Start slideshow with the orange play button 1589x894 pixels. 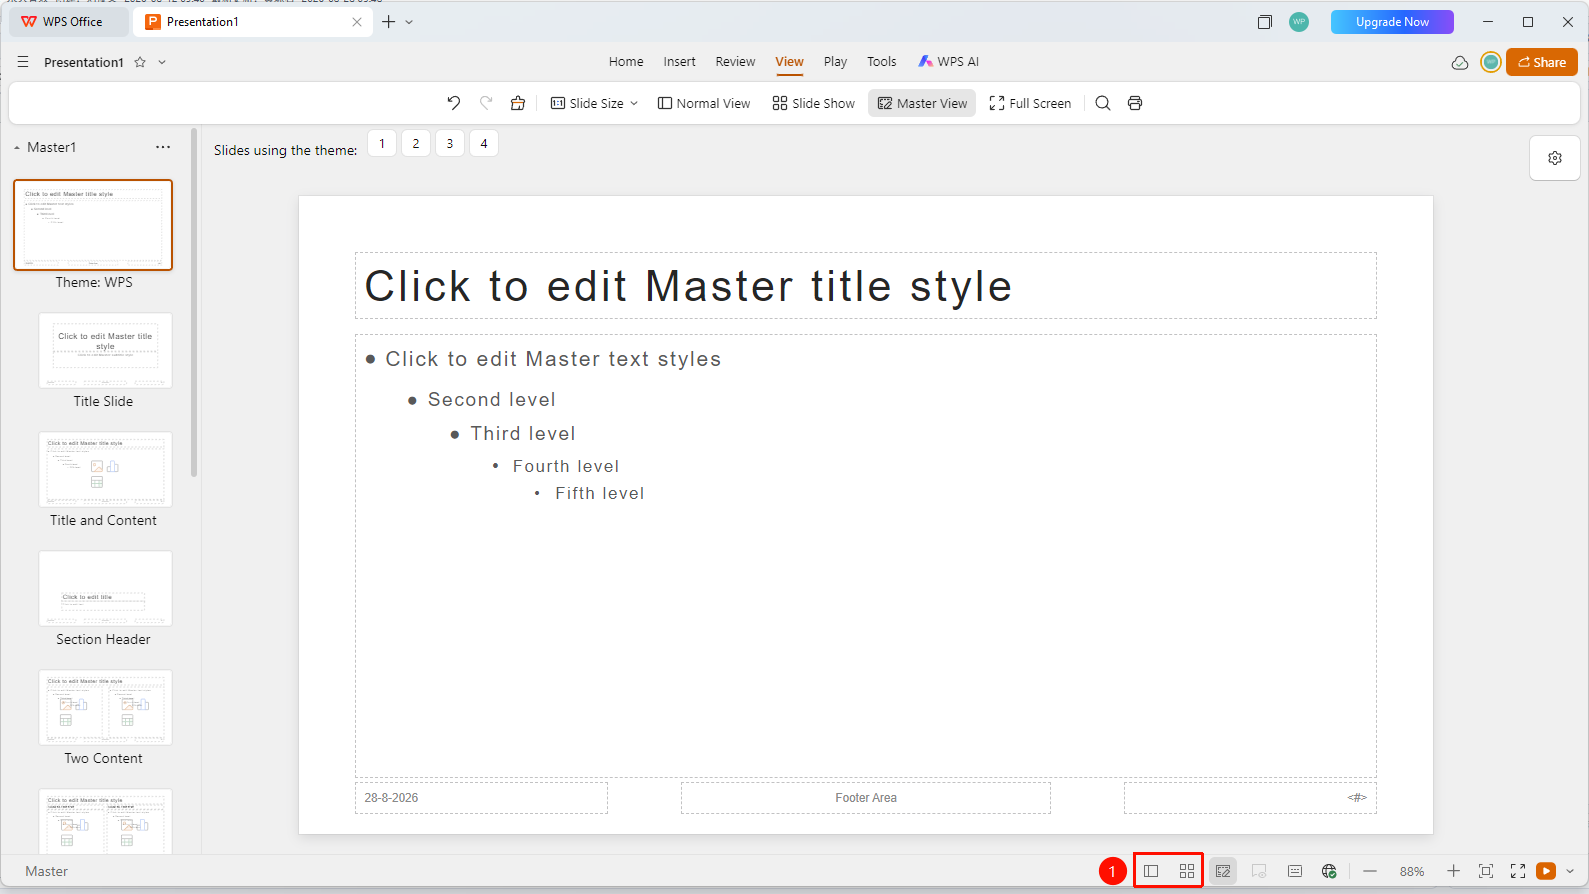(1546, 871)
